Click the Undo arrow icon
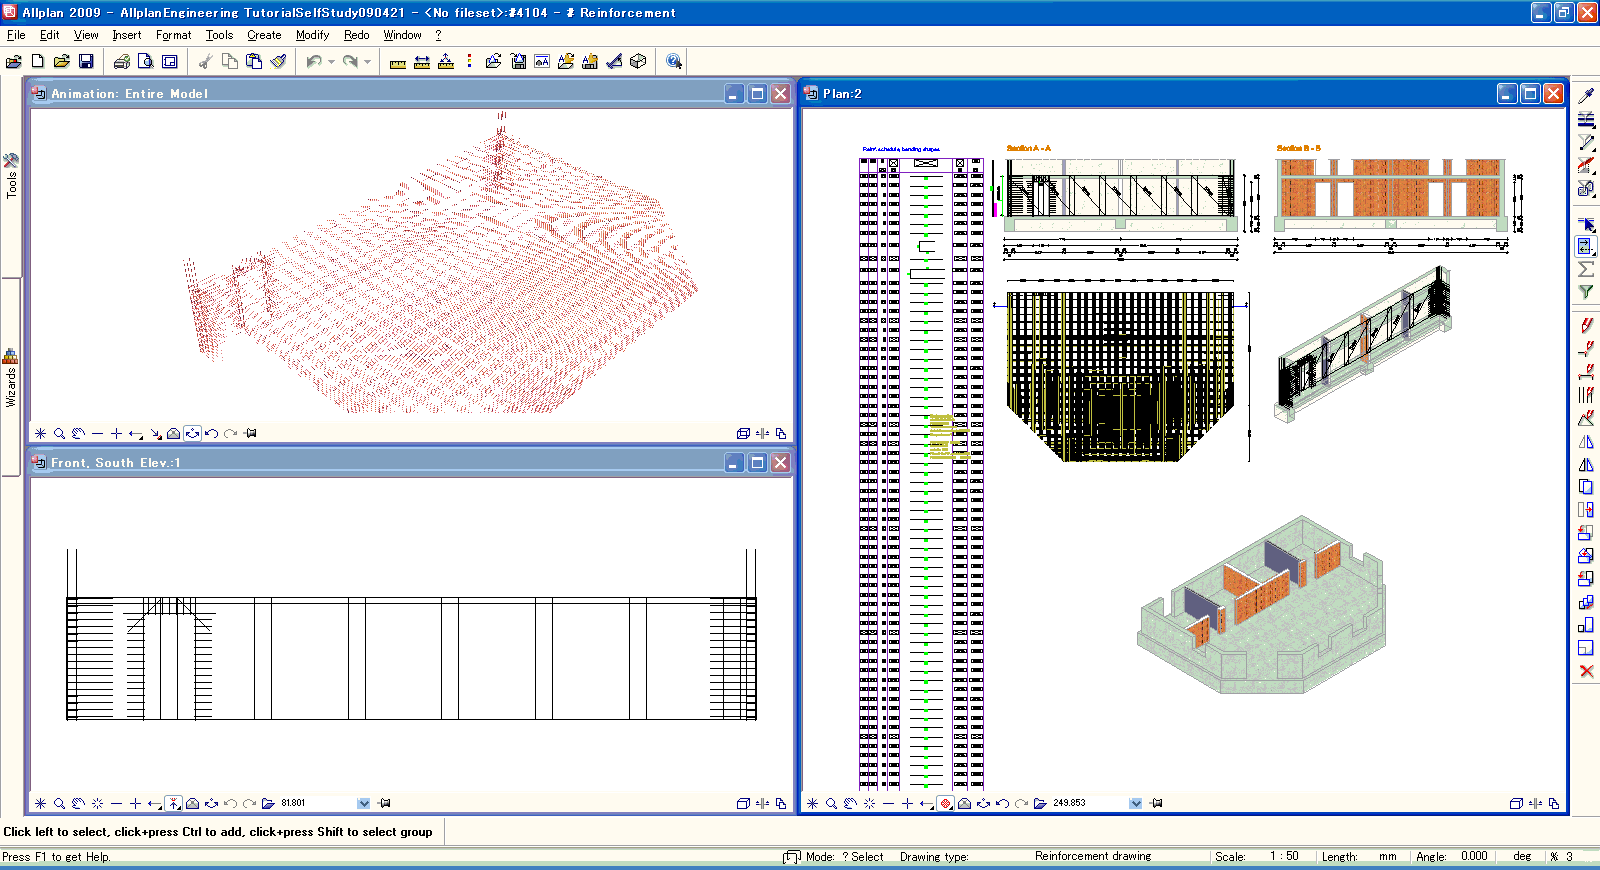 click(314, 62)
